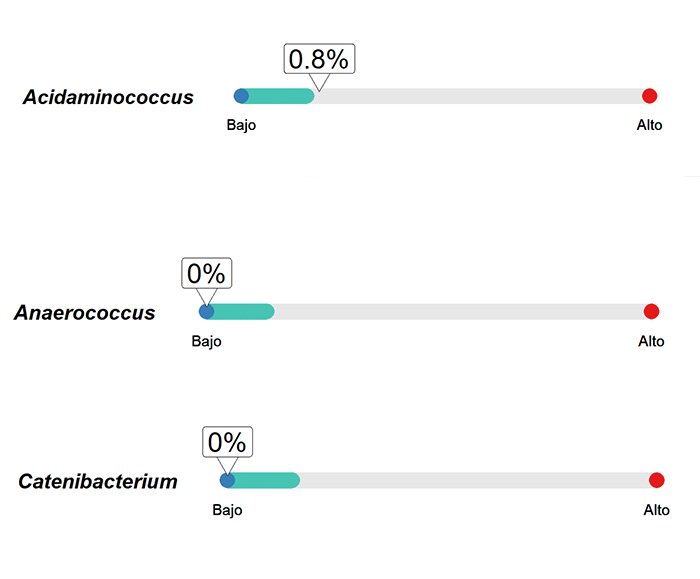This screenshot has width=700, height=579.
Task: Select the 0% callout above Catenibacterium
Action: (x=228, y=442)
